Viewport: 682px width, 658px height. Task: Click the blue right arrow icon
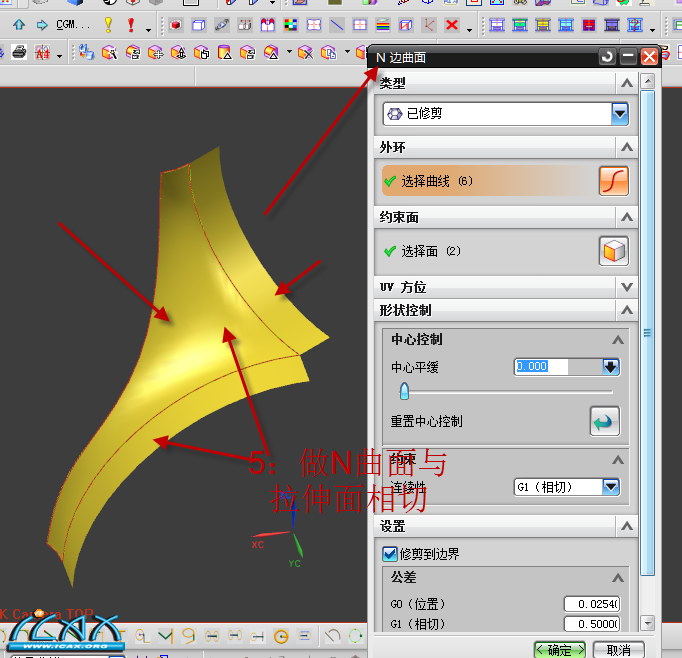pyautogui.click(x=42, y=25)
